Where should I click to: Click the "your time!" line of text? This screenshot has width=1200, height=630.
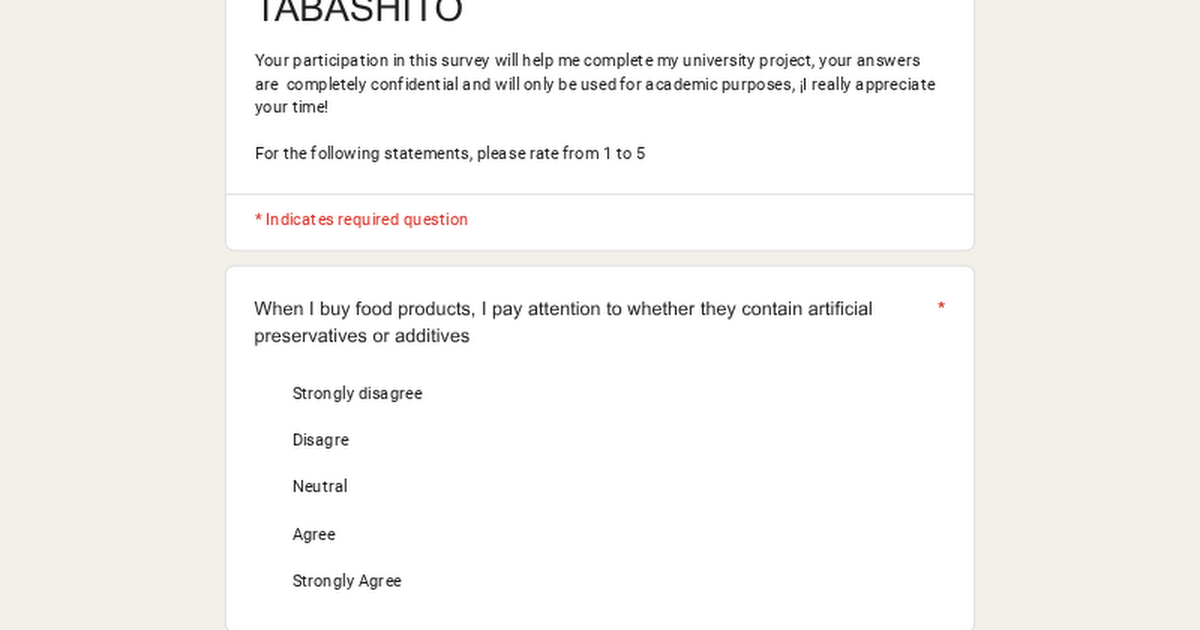[291, 108]
